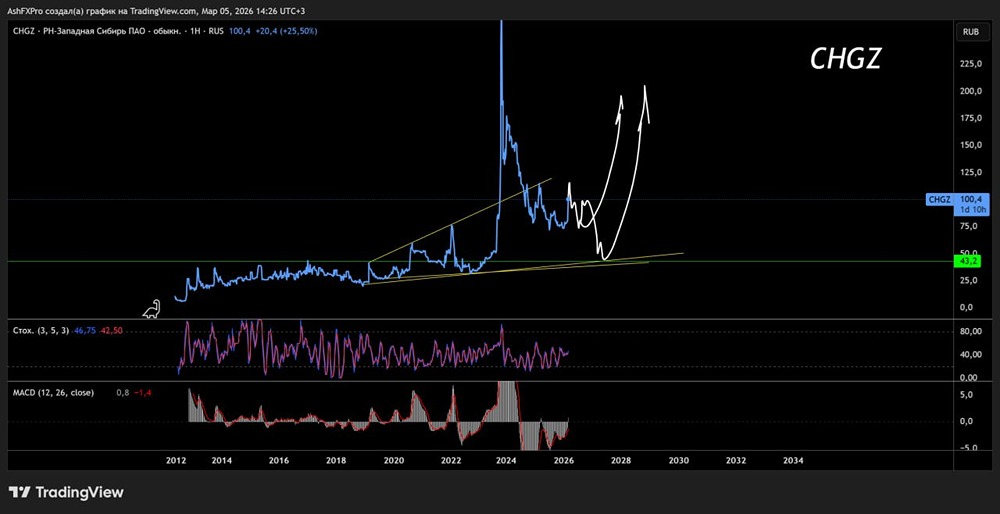
Task: Click the TradingView logo at the bottom
Action: [66, 492]
